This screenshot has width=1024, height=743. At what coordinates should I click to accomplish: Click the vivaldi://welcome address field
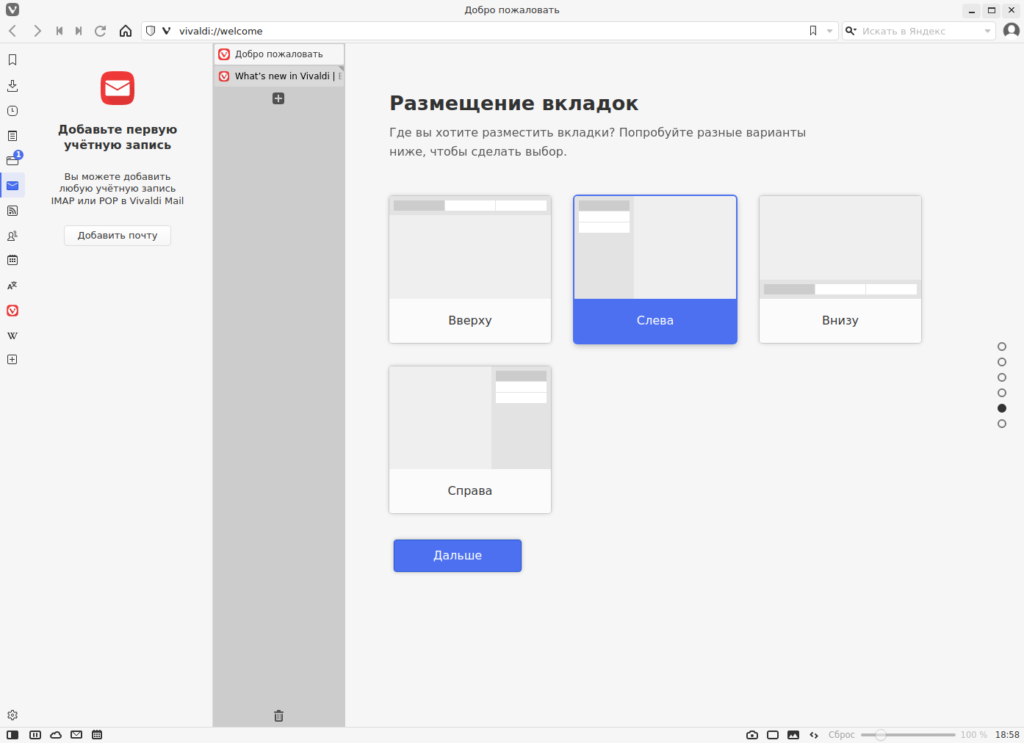point(490,31)
